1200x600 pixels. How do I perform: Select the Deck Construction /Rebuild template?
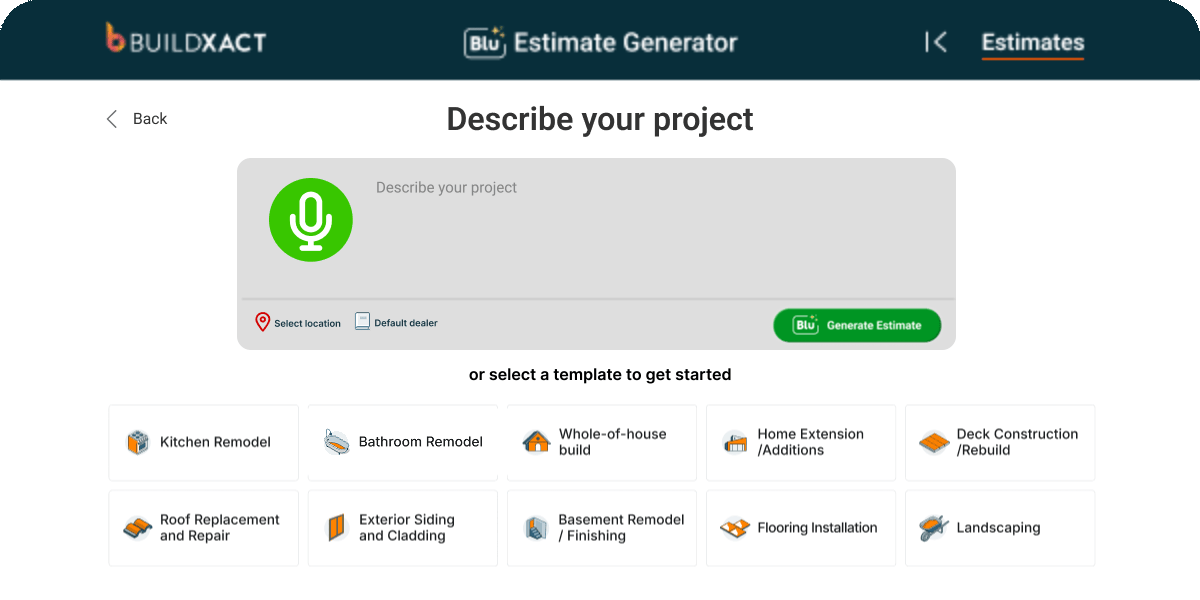pyautogui.click(x=999, y=442)
